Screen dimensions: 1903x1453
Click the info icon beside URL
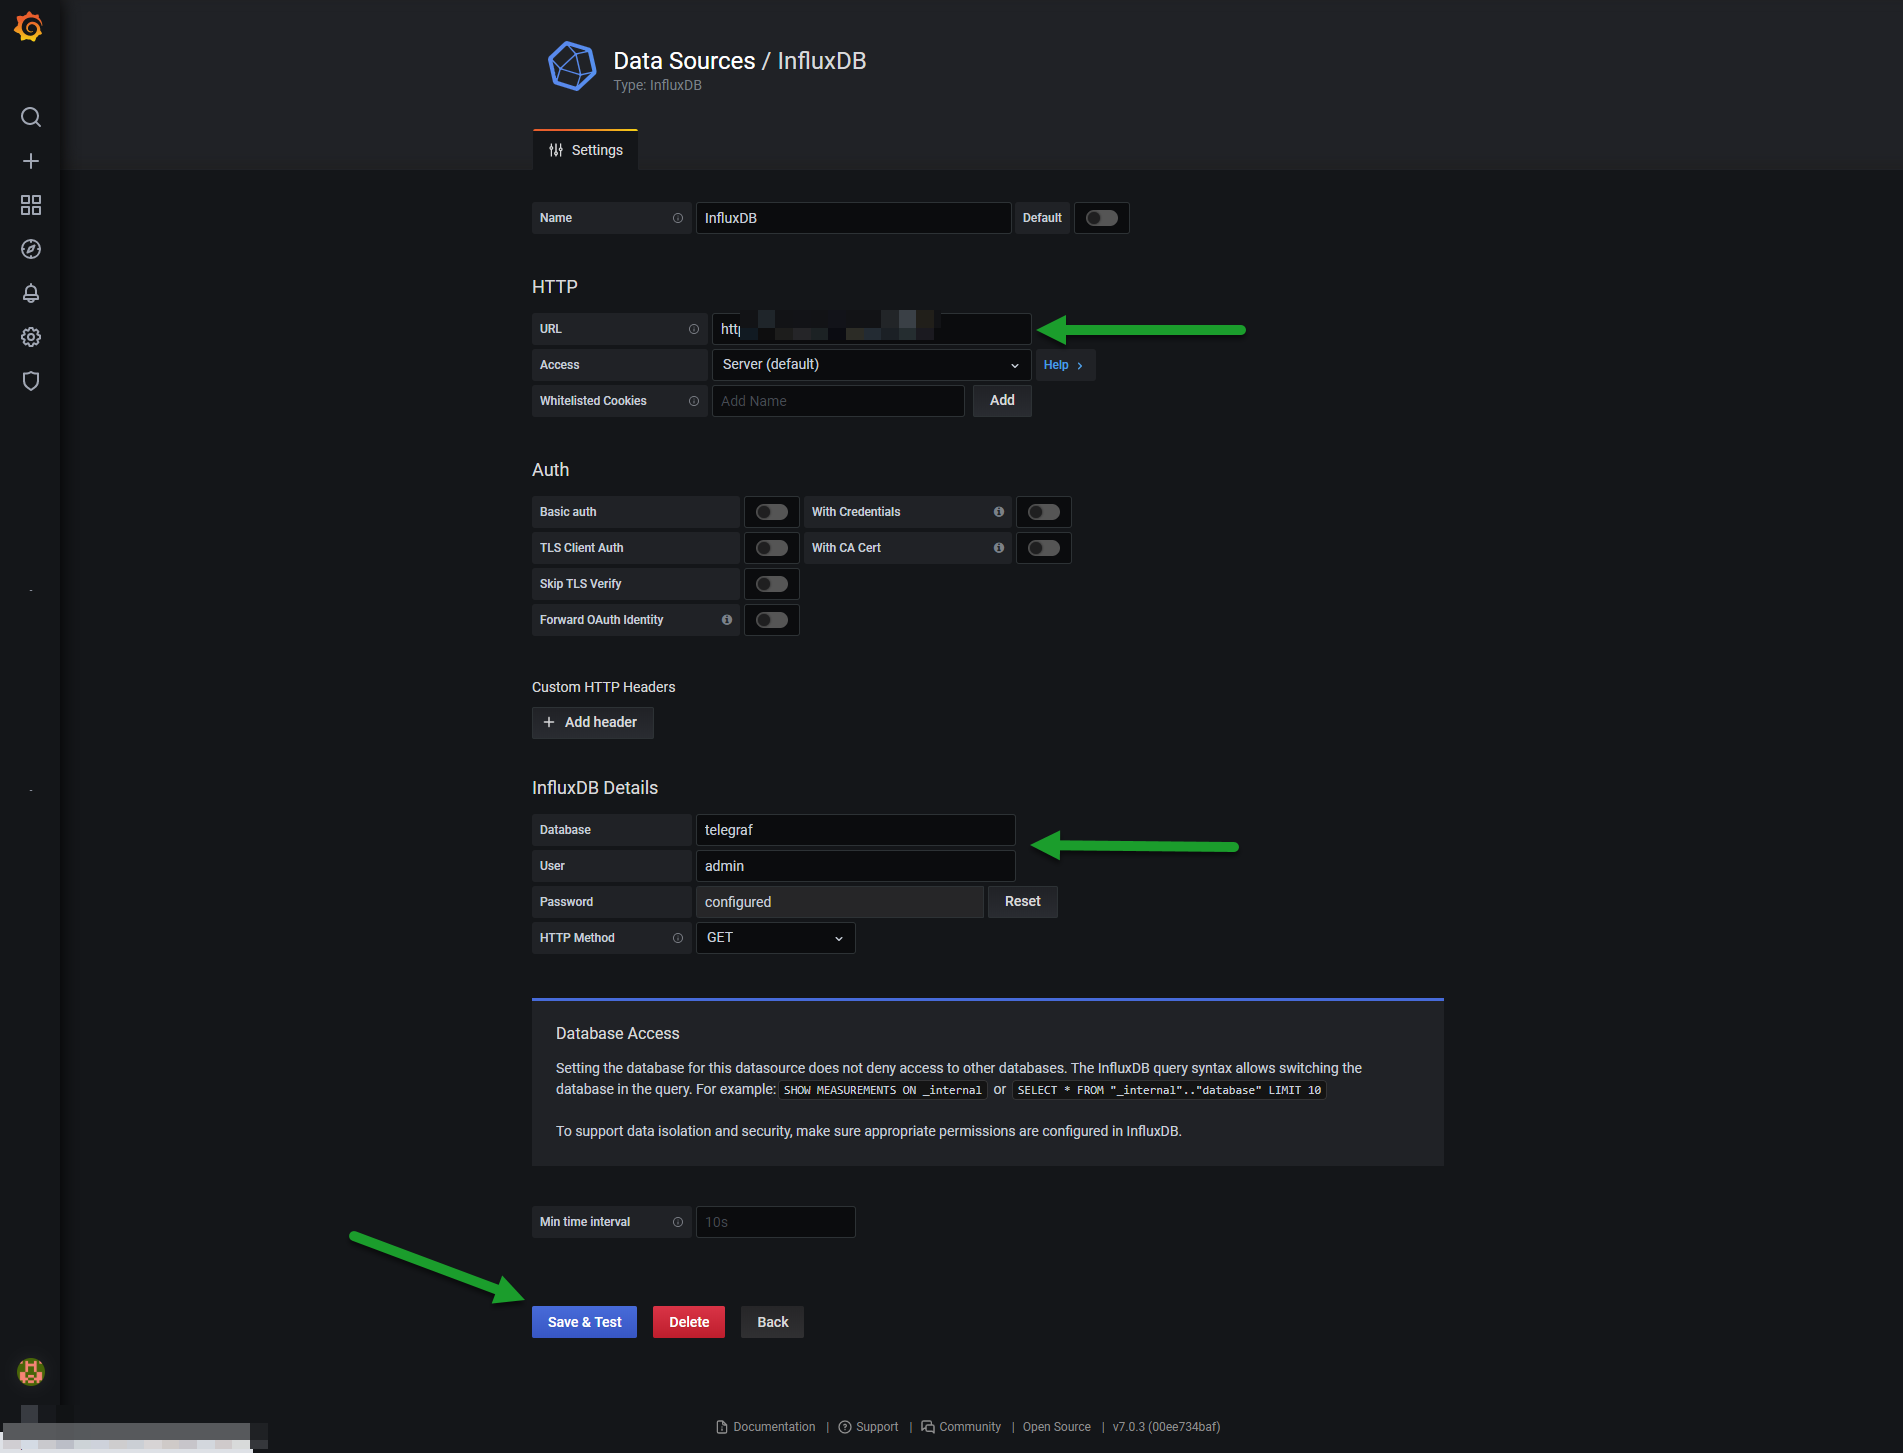click(x=694, y=329)
